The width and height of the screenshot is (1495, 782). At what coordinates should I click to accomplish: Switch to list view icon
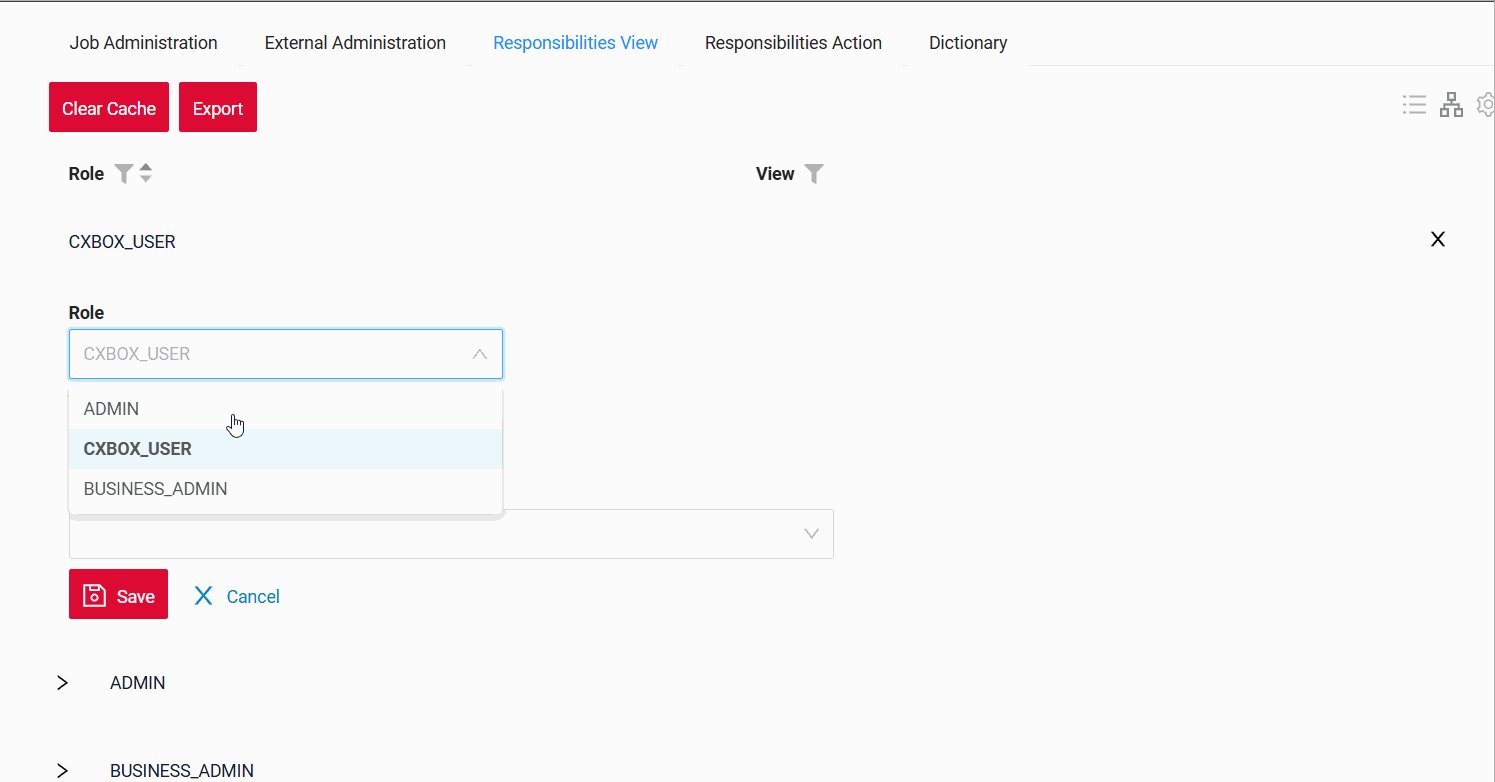tap(1414, 105)
